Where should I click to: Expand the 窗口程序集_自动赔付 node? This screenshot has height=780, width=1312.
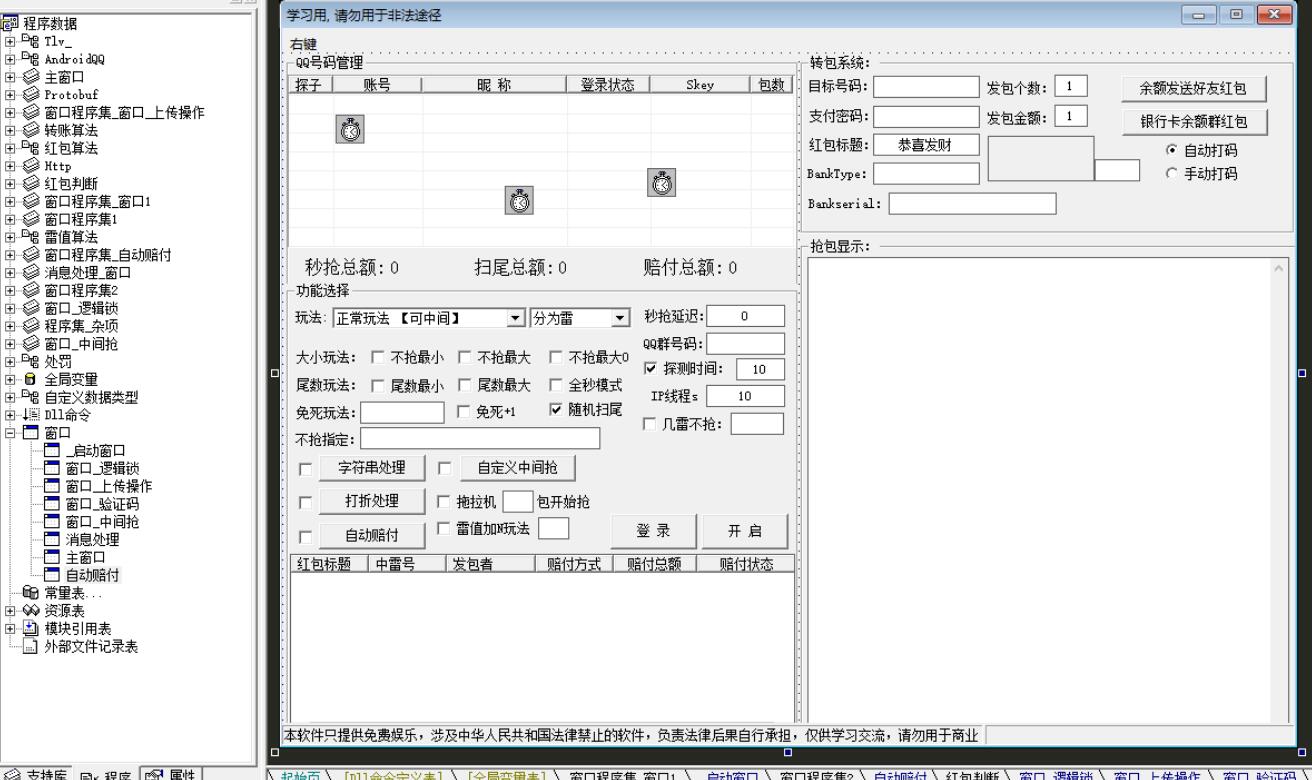pos(11,255)
